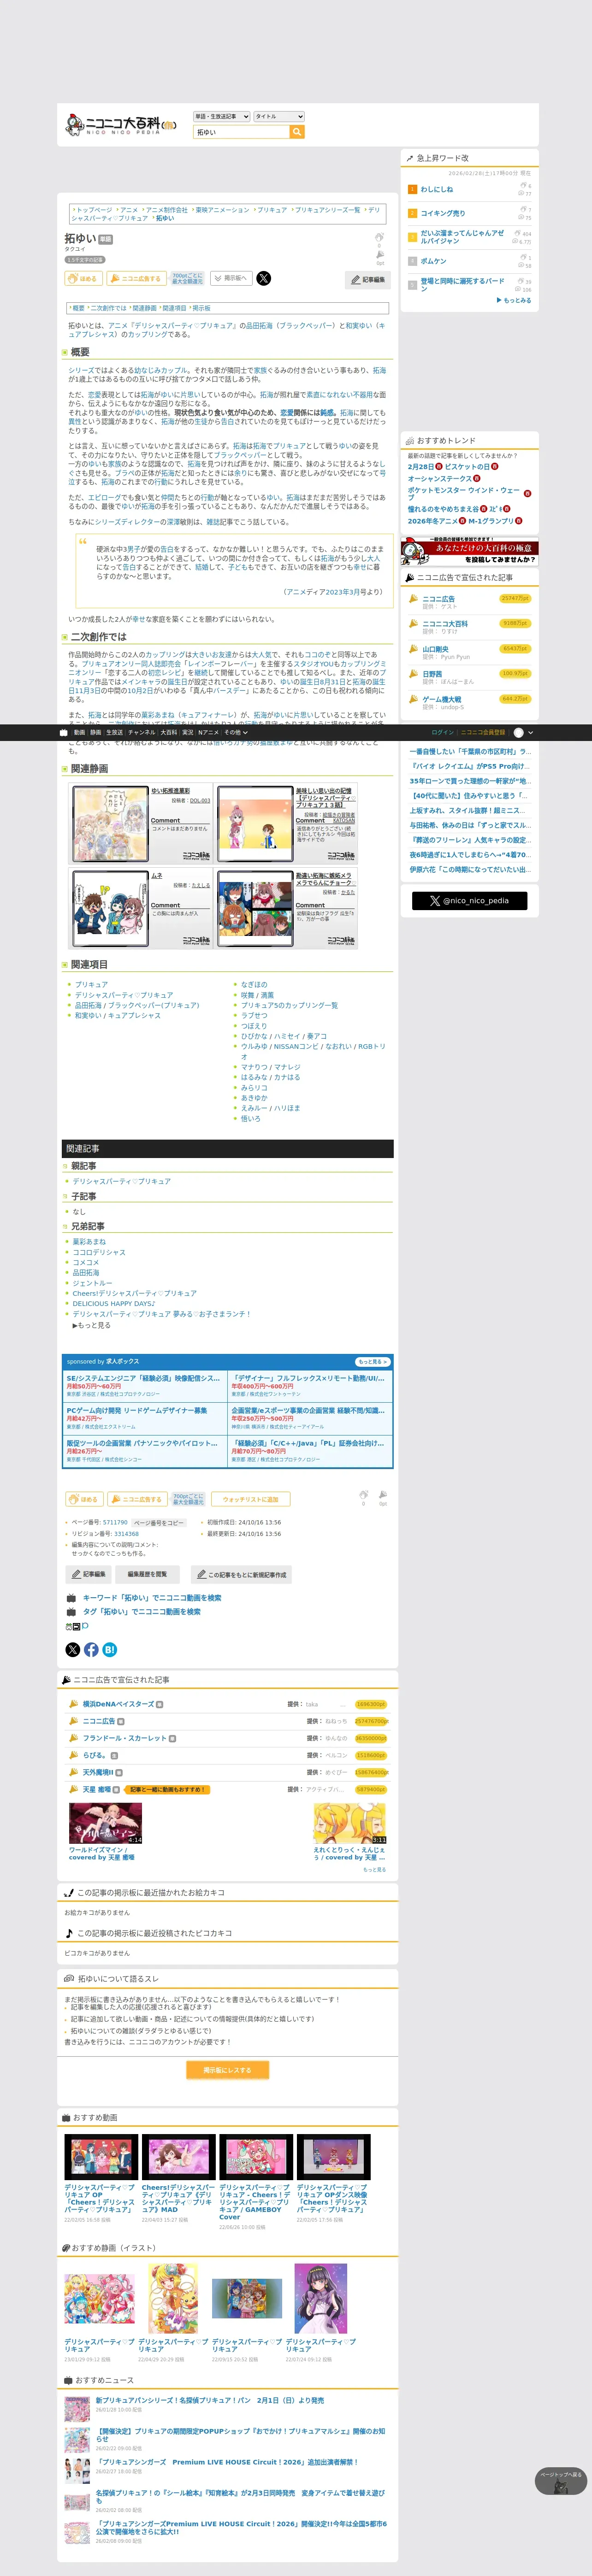Viewport: 592px width, 2576px height.
Task: Click @nico_nico_pedia X follow button
Action: (469, 901)
